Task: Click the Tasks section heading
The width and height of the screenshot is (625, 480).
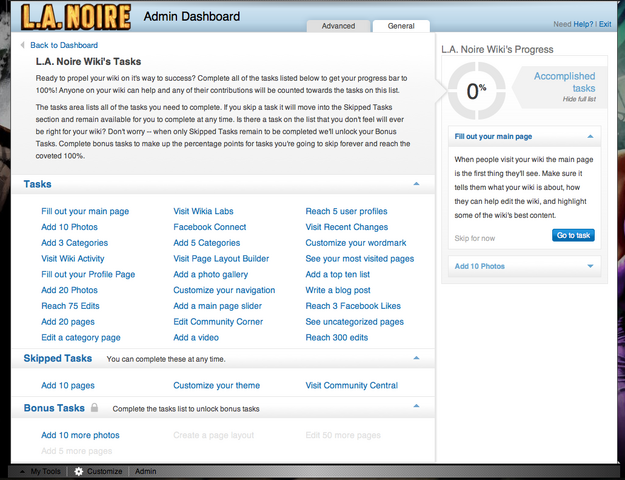Action: 37,184
